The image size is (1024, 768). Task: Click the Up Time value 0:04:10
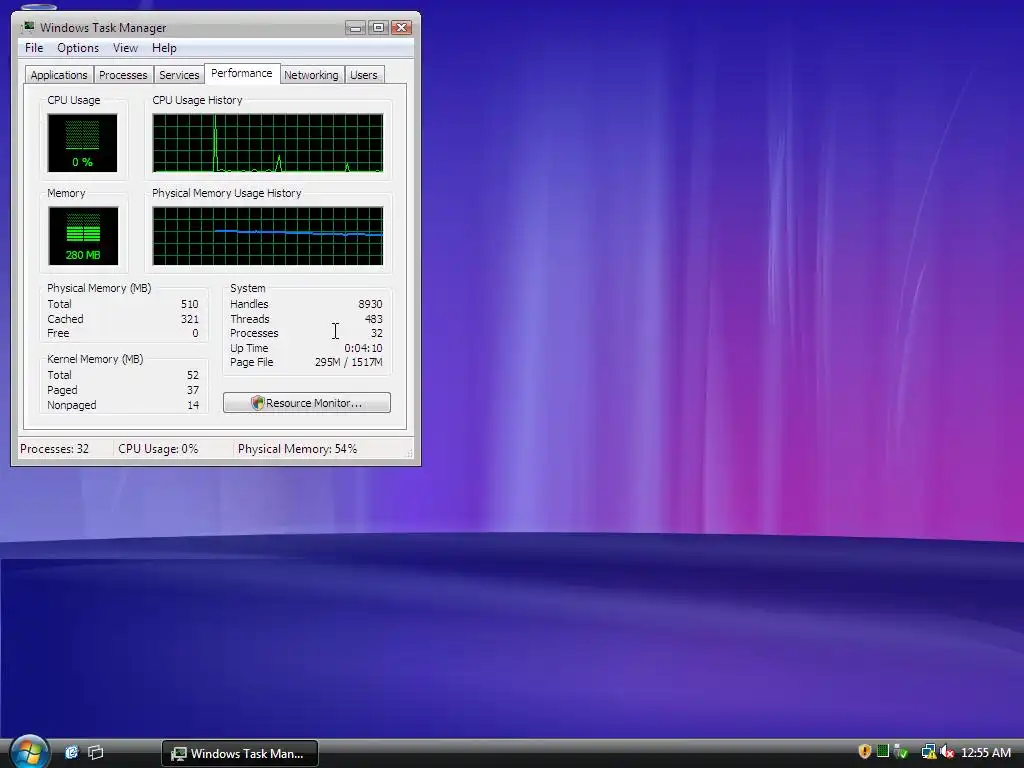point(363,348)
